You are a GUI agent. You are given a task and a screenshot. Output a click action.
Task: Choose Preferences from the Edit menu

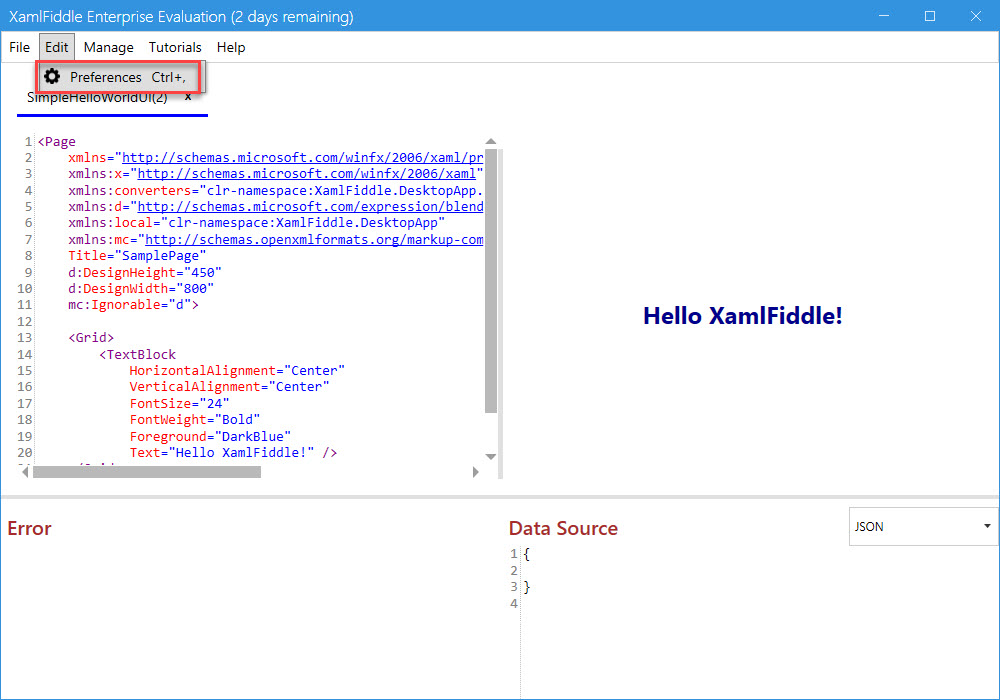click(119, 77)
